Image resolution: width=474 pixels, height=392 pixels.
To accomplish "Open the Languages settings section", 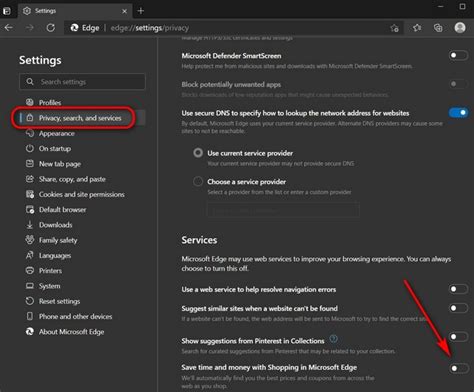I will 55,256.
